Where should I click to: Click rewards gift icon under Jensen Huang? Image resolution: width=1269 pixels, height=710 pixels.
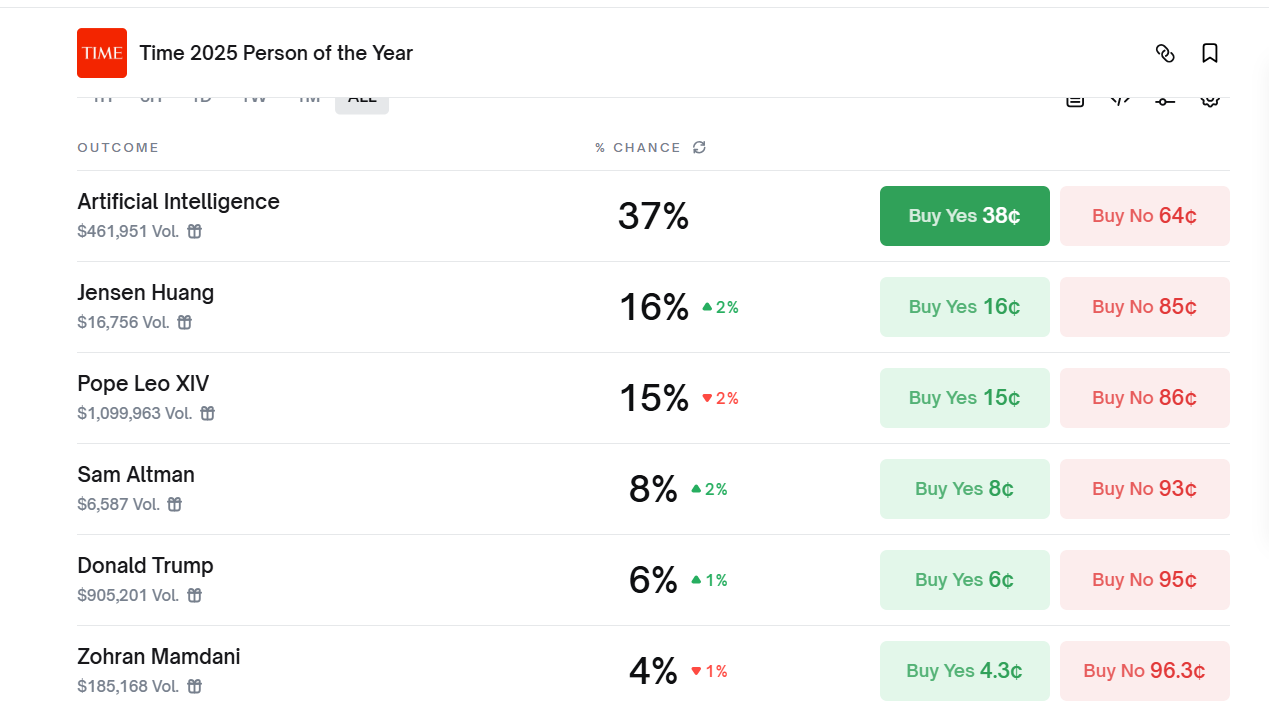[185, 322]
